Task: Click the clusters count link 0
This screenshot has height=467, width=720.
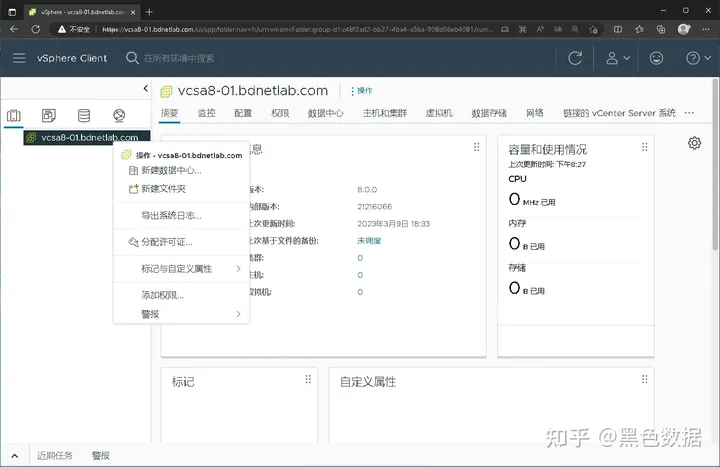Action: coord(360,258)
